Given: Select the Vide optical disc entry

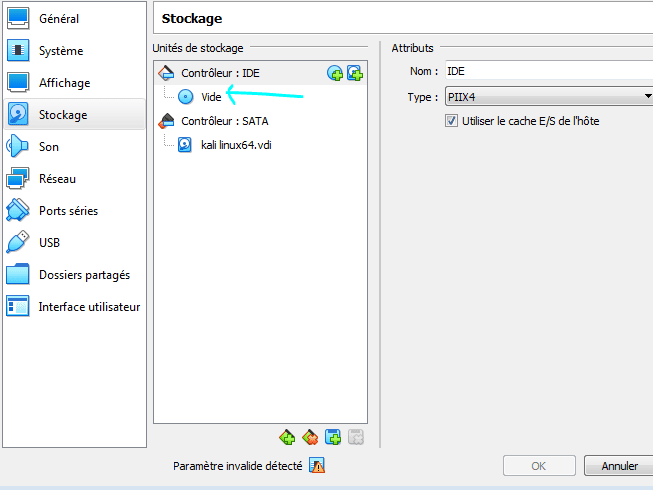Looking at the screenshot, I should (x=211, y=97).
